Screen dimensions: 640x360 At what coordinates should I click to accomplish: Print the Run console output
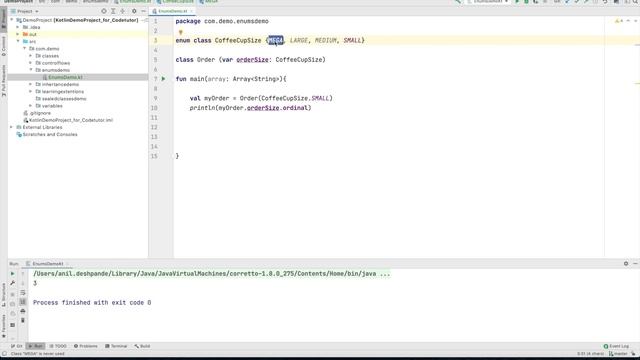click(23, 311)
